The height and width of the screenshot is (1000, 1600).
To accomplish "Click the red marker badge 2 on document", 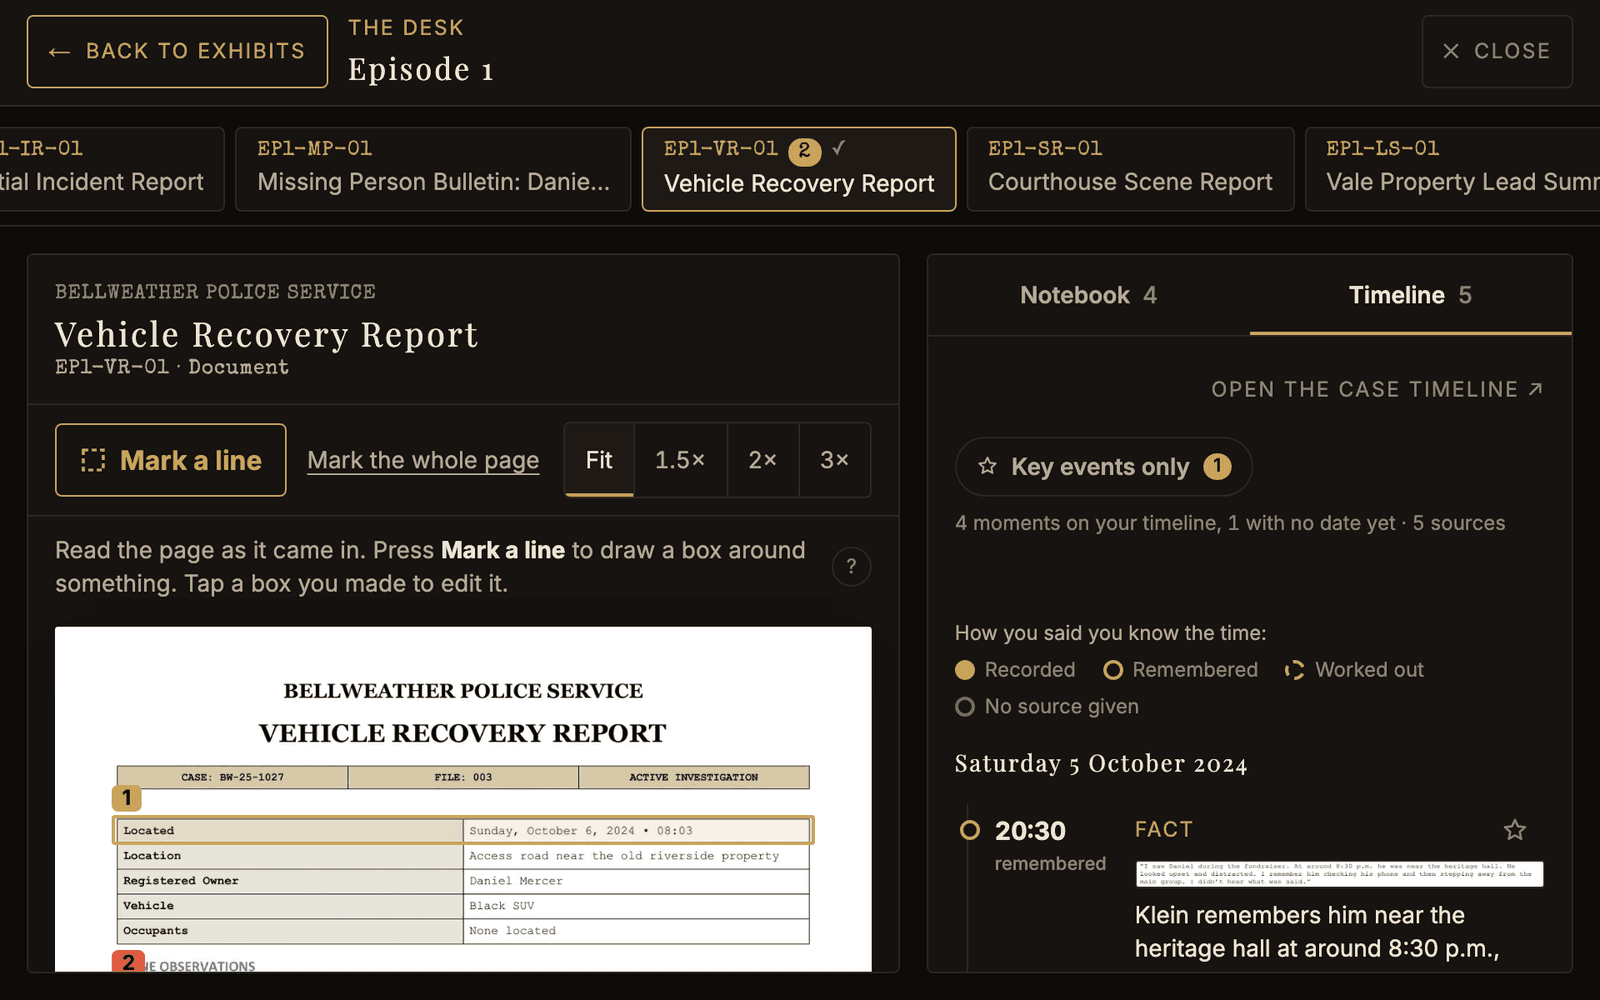I will click(x=127, y=962).
